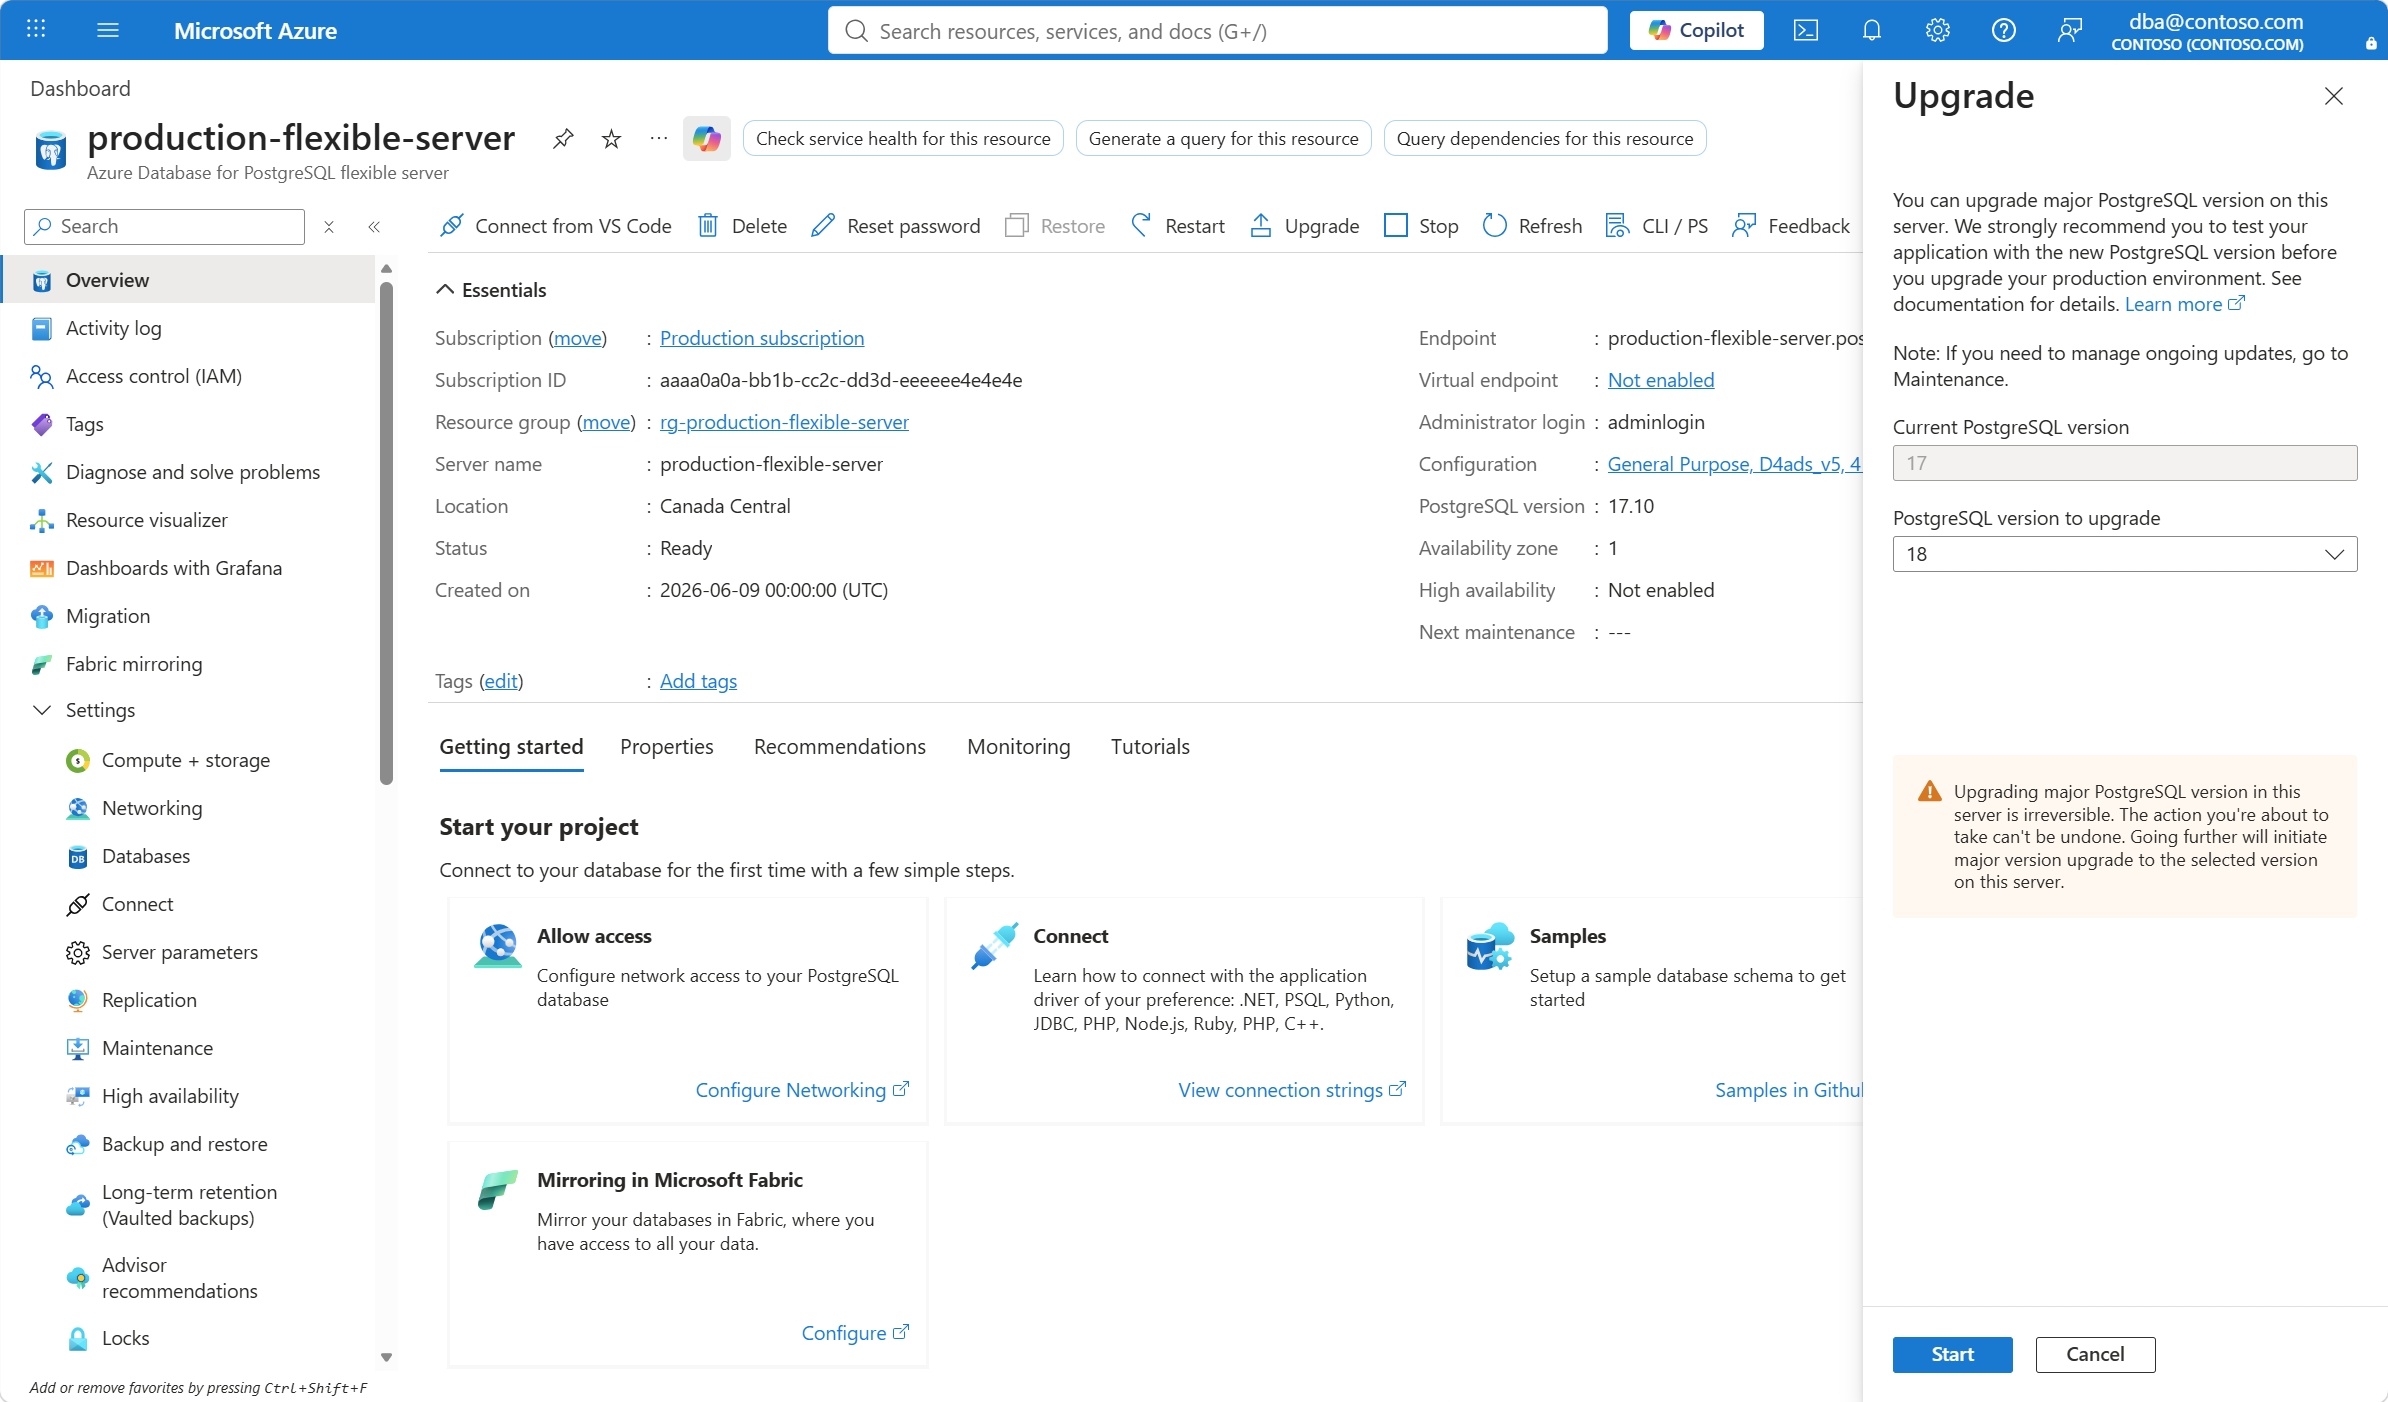Add the server to favorites with the star
This screenshot has height=1402, width=2388.
click(x=611, y=138)
